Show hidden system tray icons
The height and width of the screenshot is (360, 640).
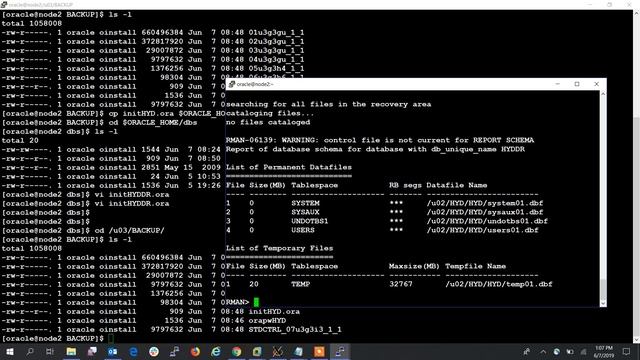(x=543, y=351)
